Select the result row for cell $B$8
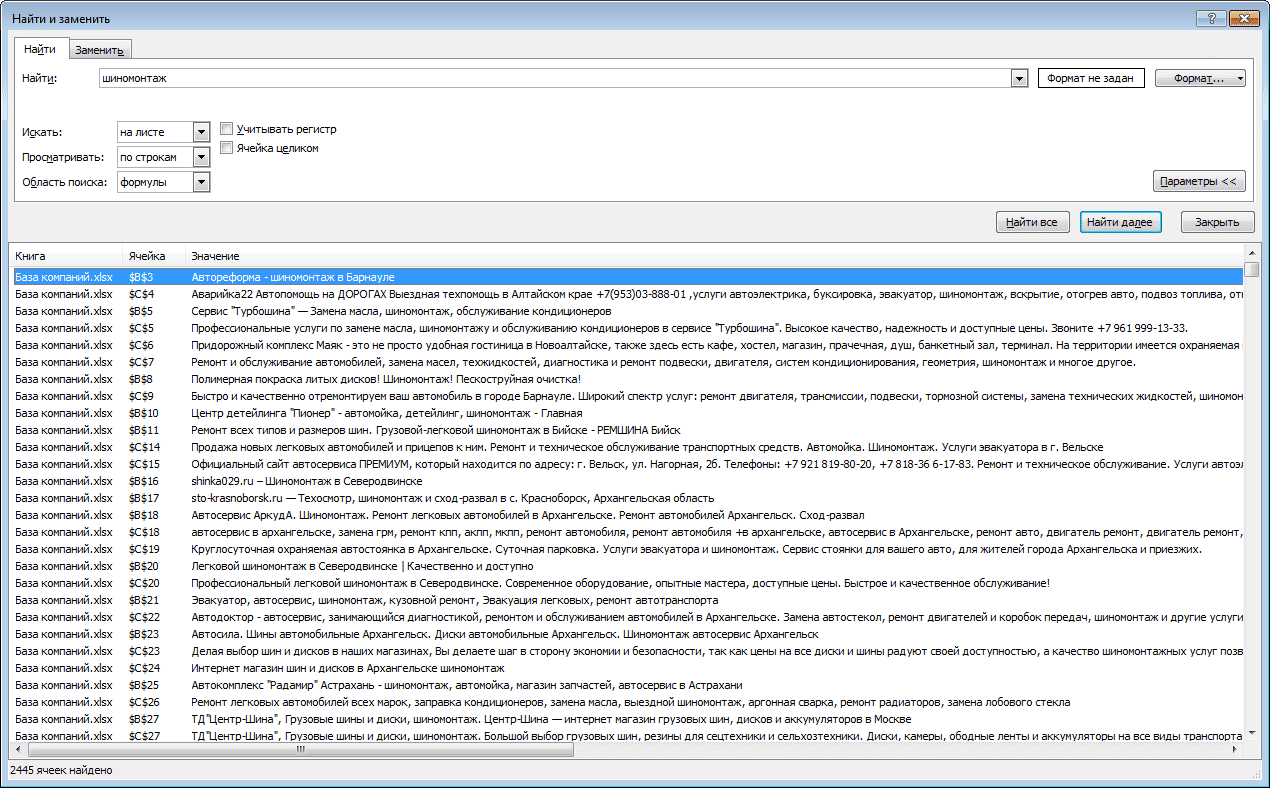 [x=628, y=379]
